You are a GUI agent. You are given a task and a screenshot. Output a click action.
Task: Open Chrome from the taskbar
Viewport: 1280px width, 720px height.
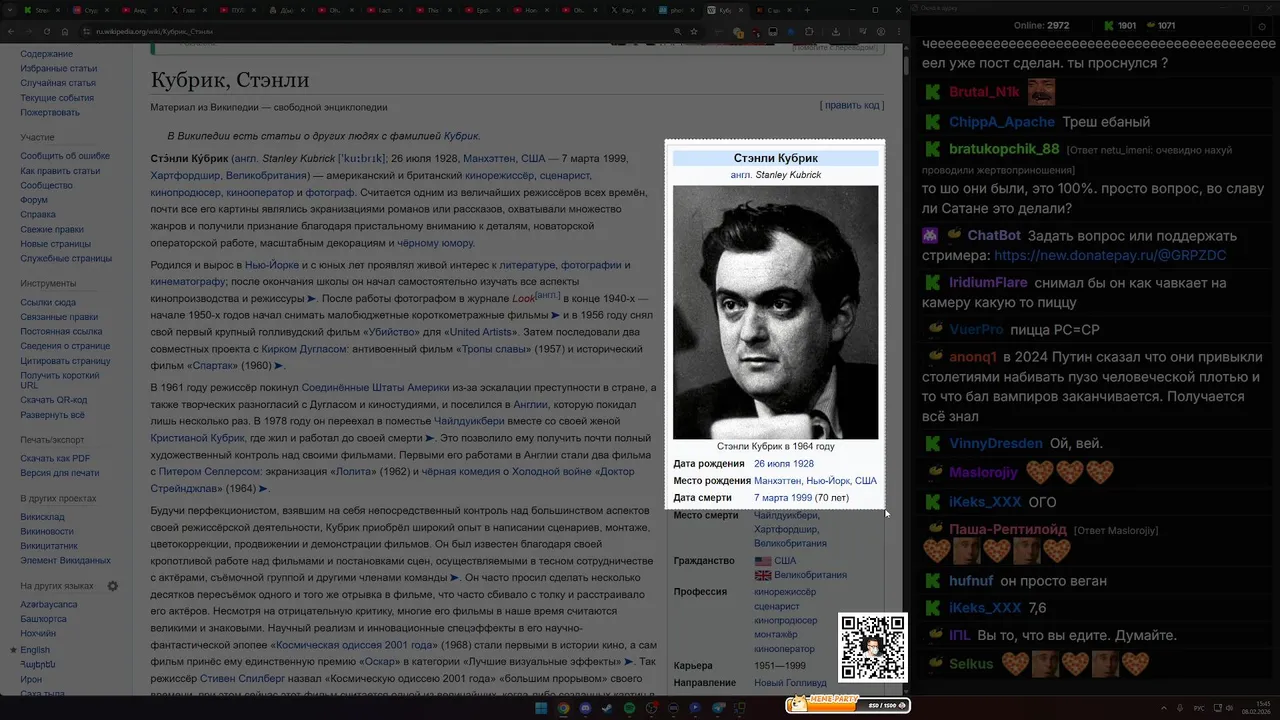(x=563, y=708)
